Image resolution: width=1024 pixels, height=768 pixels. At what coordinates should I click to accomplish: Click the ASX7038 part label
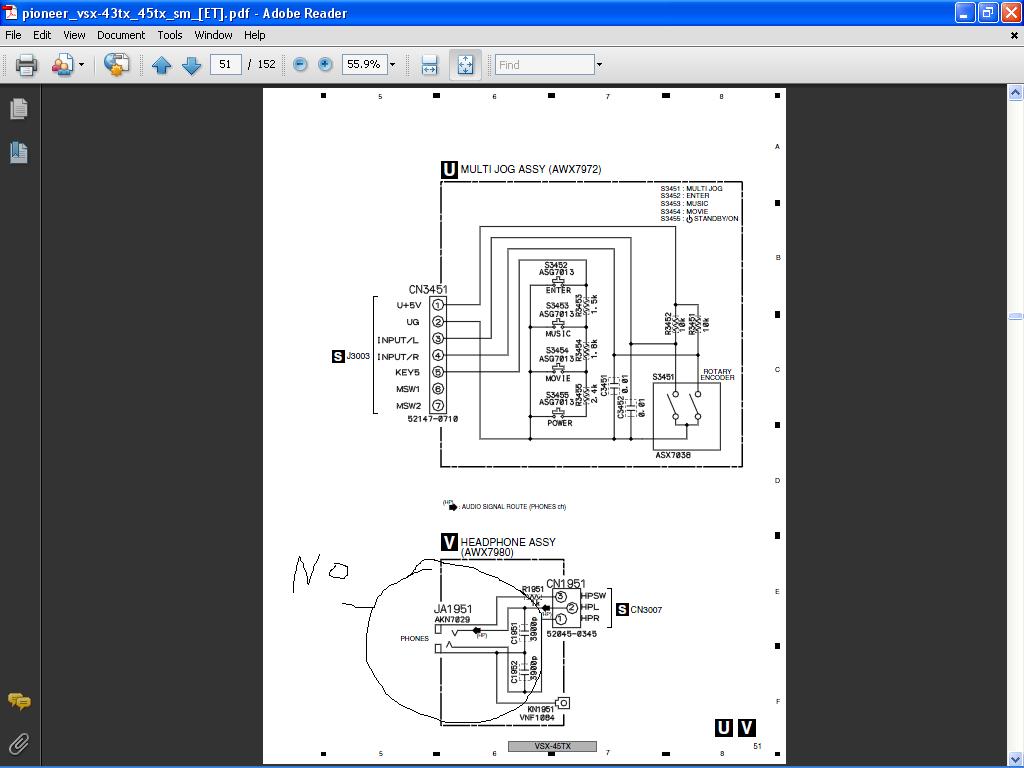tap(673, 455)
